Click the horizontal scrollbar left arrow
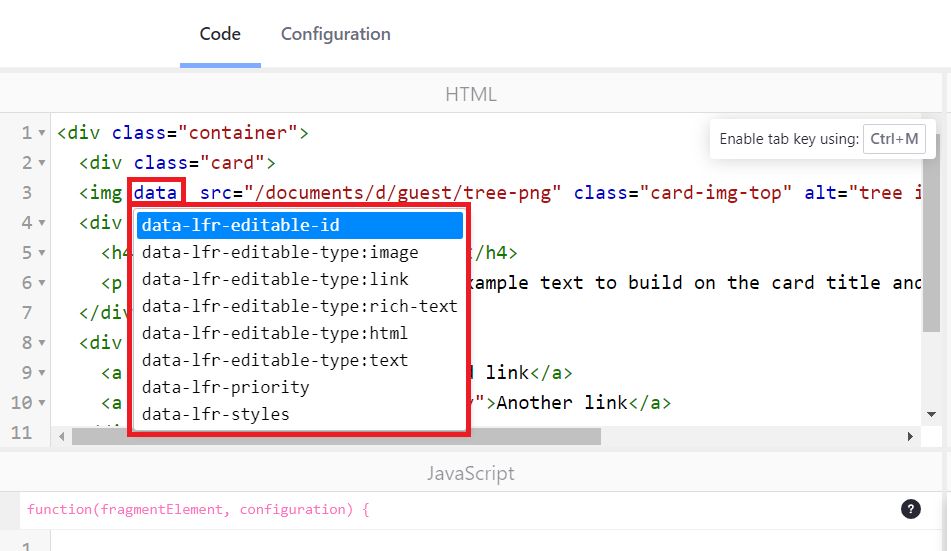The height and width of the screenshot is (551, 951). pos(61,436)
